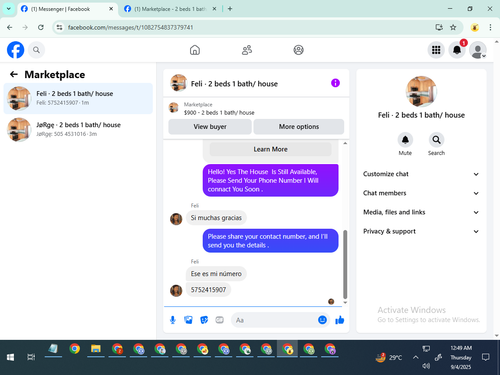Click the $900 listing header link
The width and height of the screenshot is (500, 375).
[219, 113]
